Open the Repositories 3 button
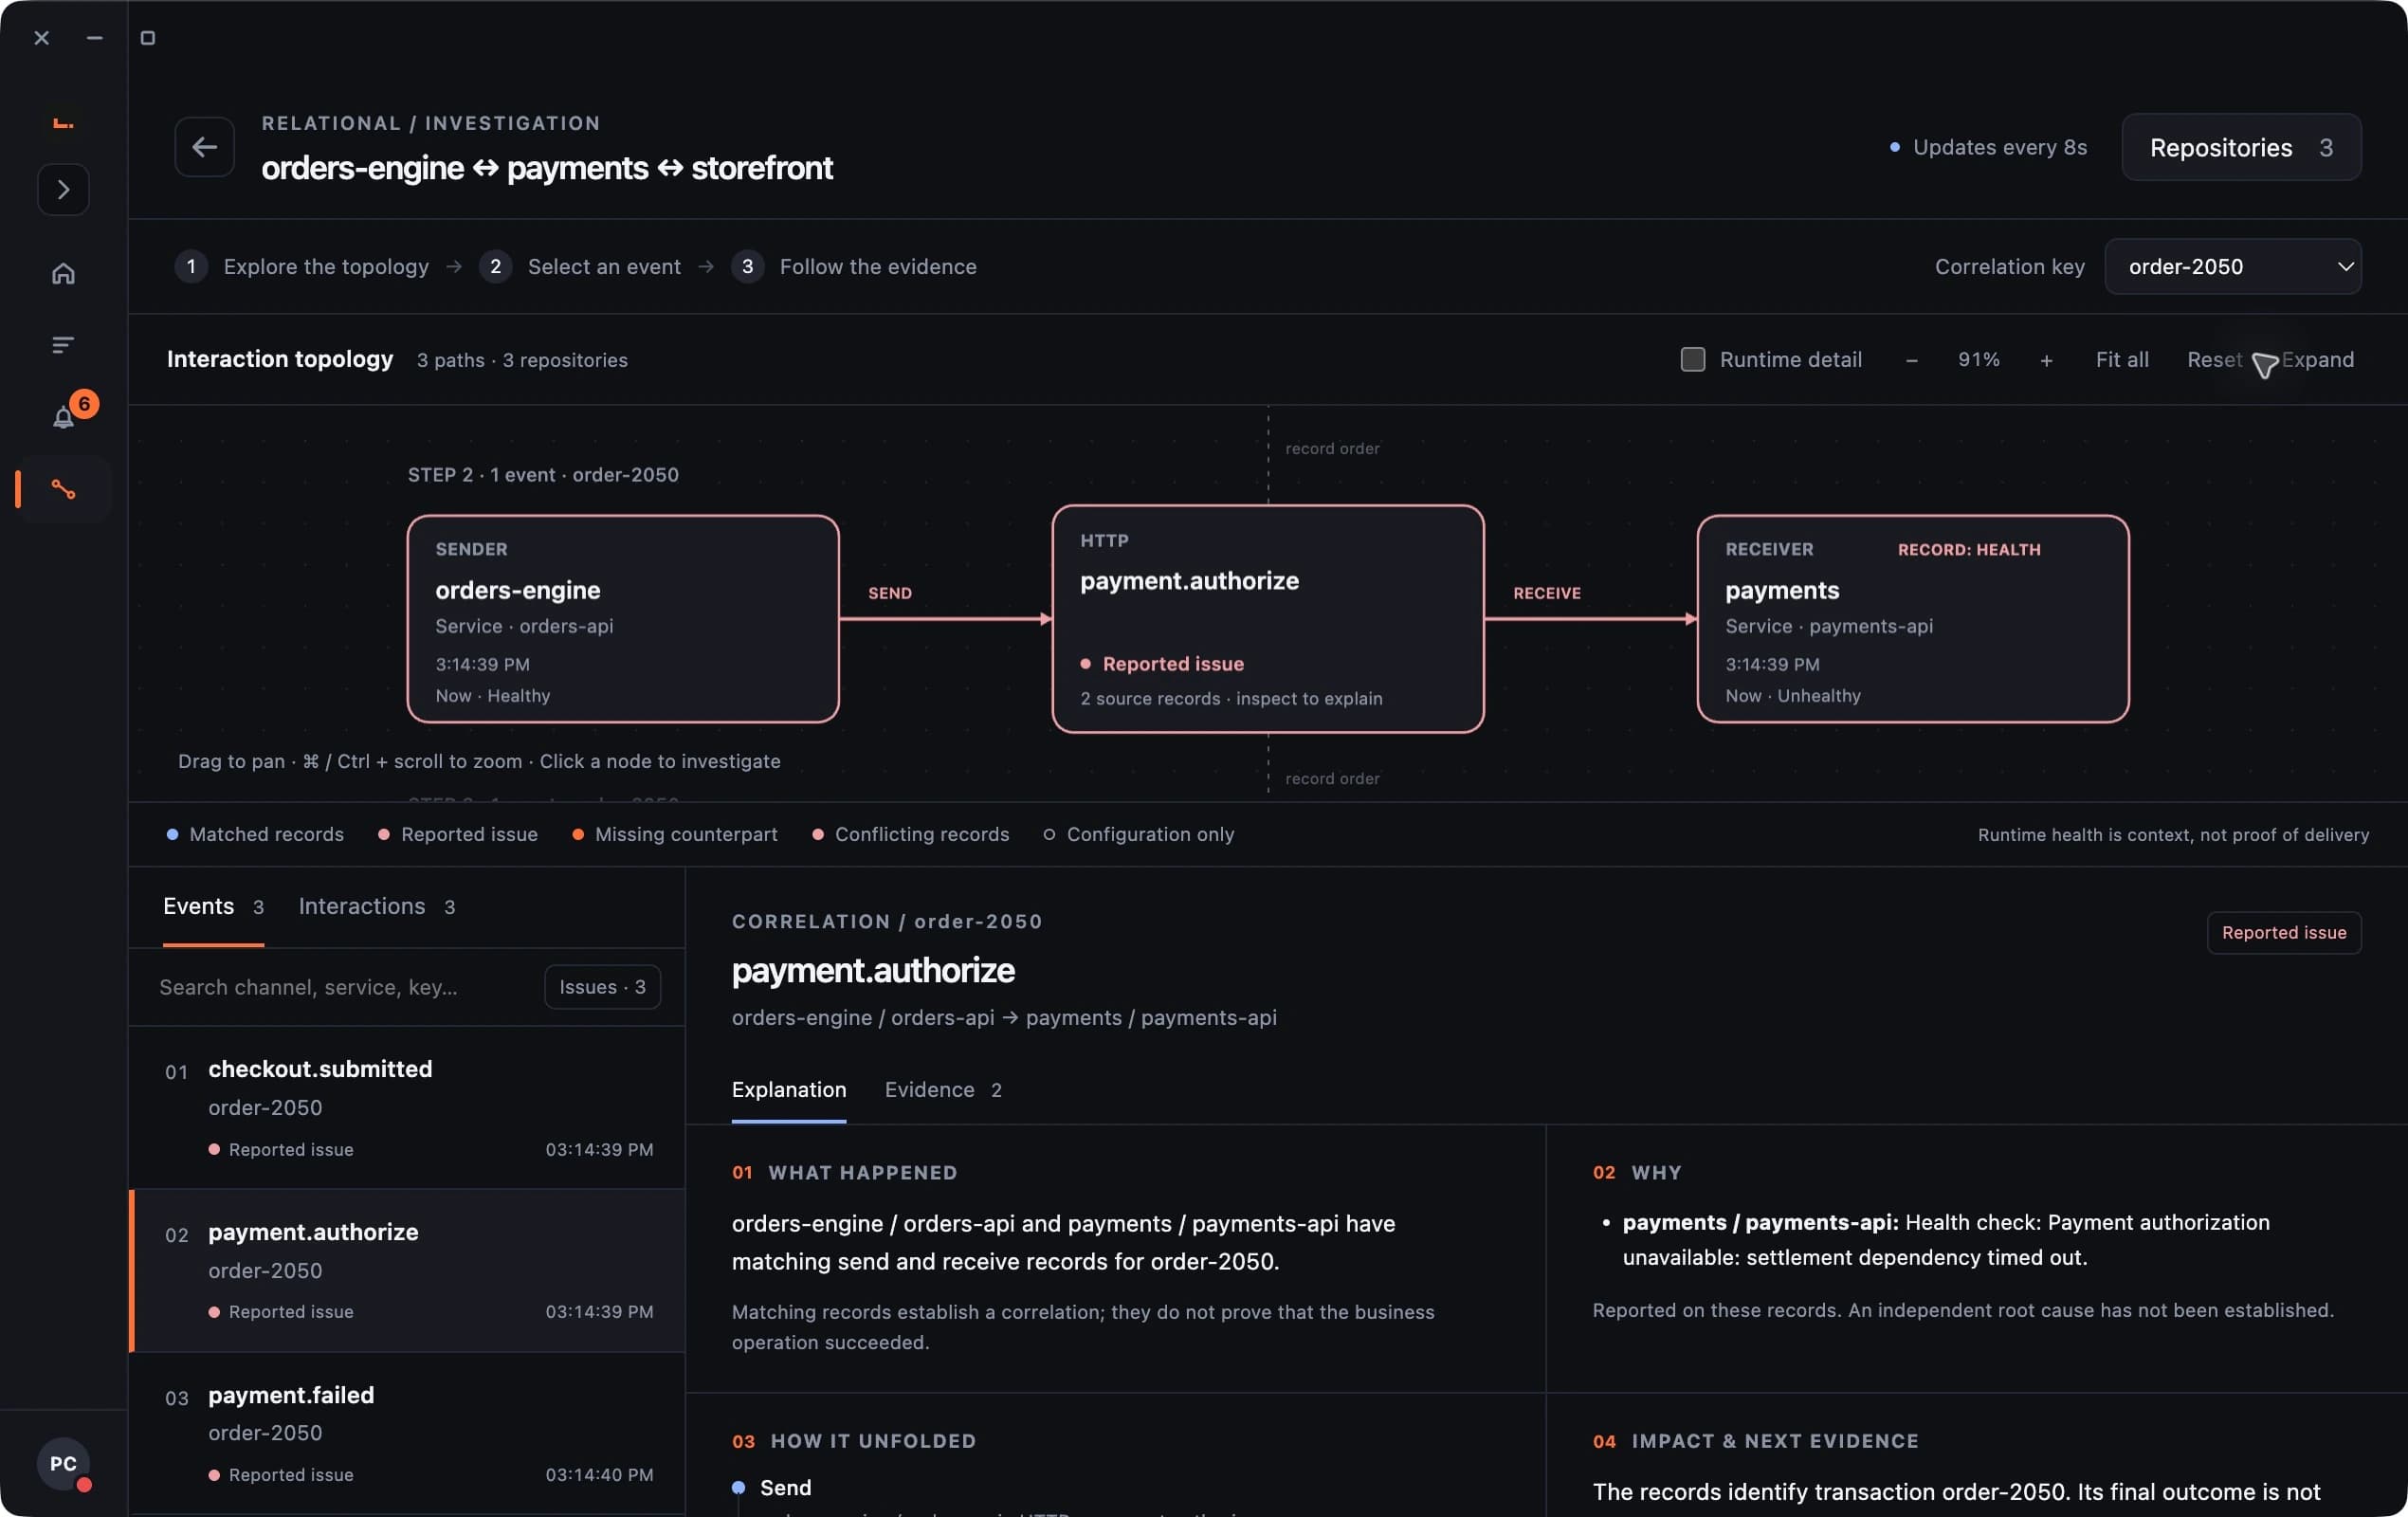The image size is (2408, 1517). [2241, 147]
